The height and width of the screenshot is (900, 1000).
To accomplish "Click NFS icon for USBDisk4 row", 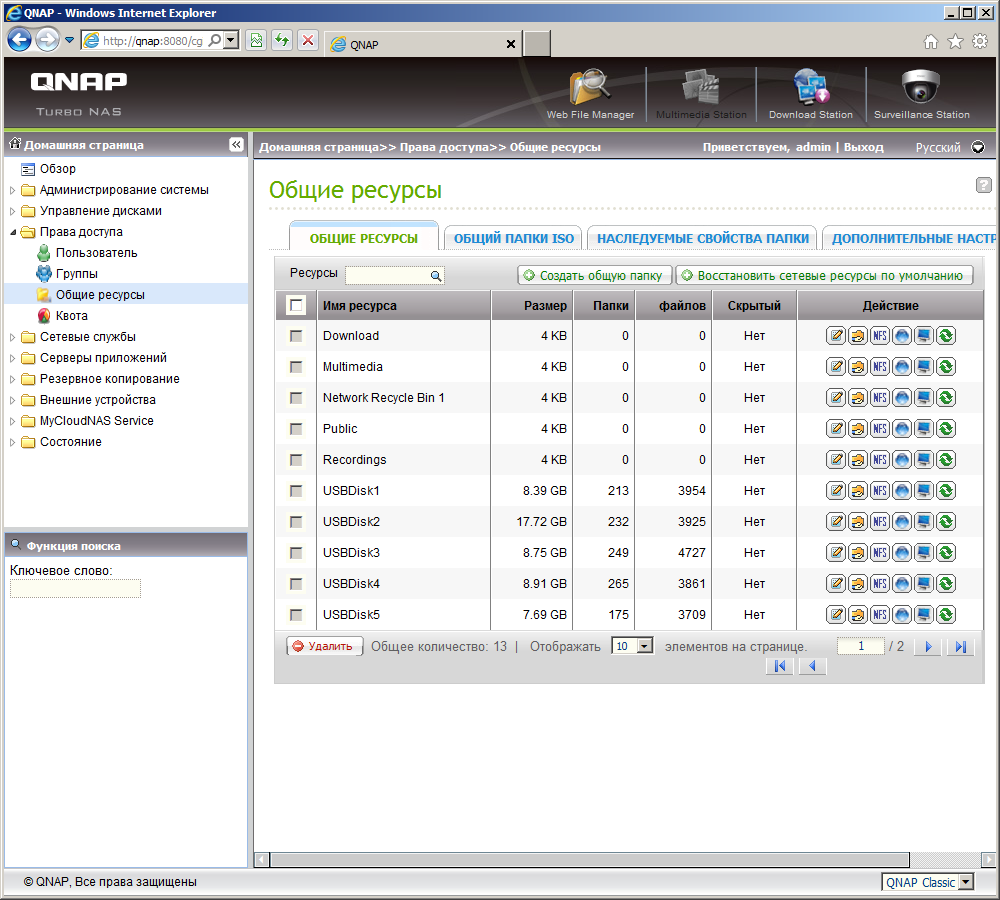I will point(879,584).
